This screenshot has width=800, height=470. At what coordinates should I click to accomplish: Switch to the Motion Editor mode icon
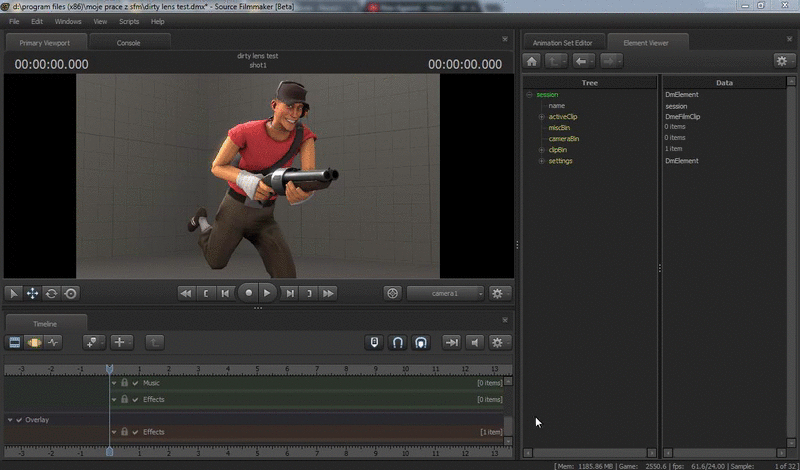tap(34, 342)
